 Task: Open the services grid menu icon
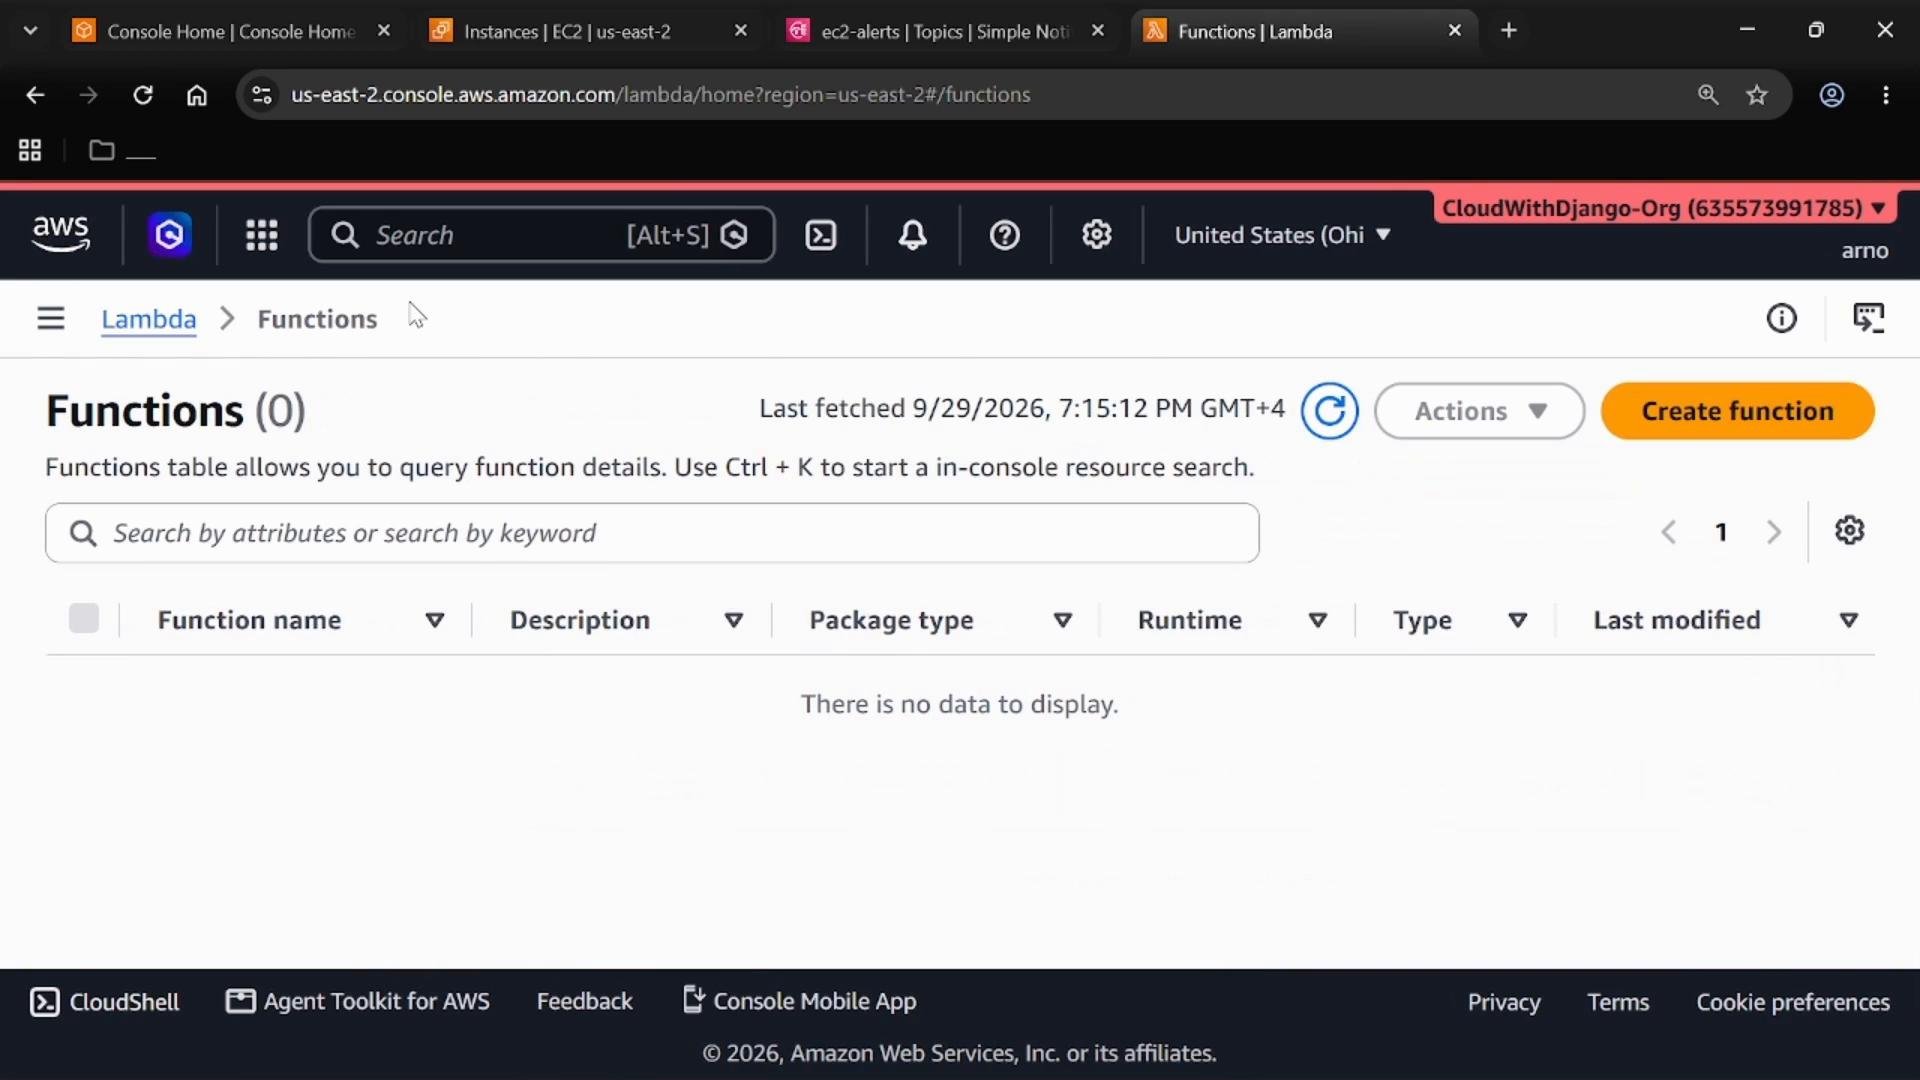[262, 235]
